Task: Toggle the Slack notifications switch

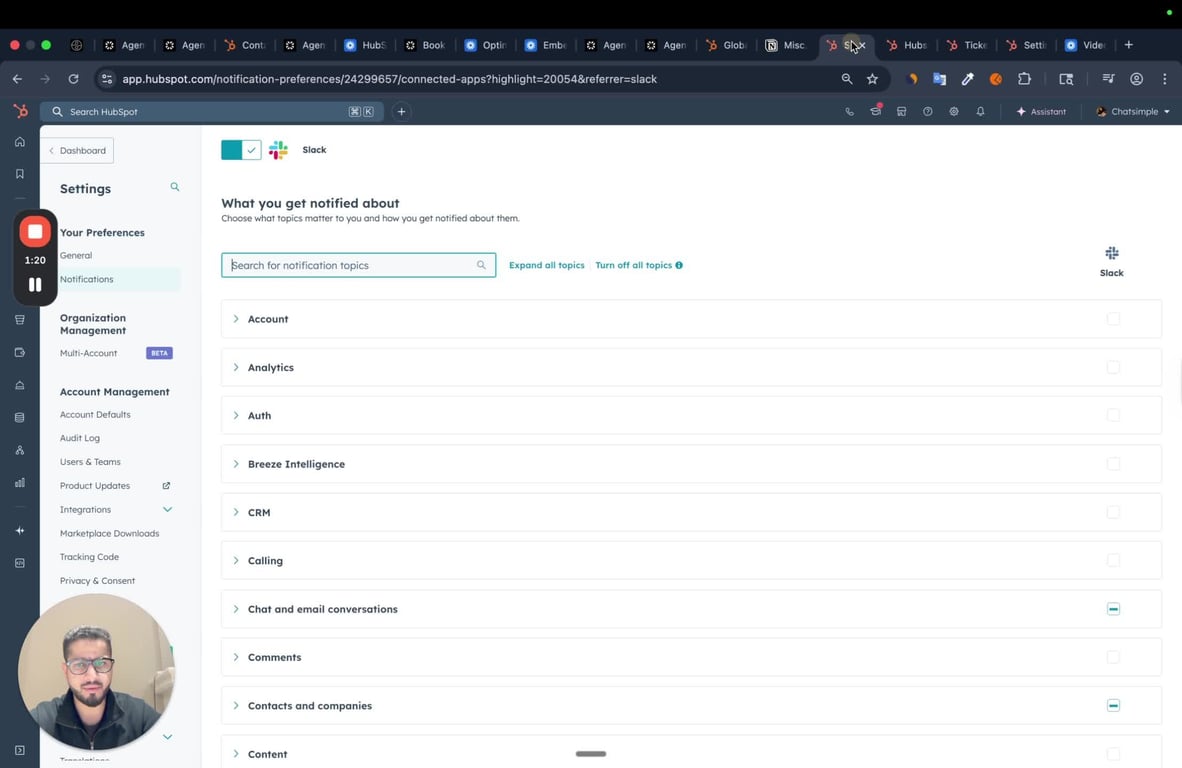Action: point(241,150)
